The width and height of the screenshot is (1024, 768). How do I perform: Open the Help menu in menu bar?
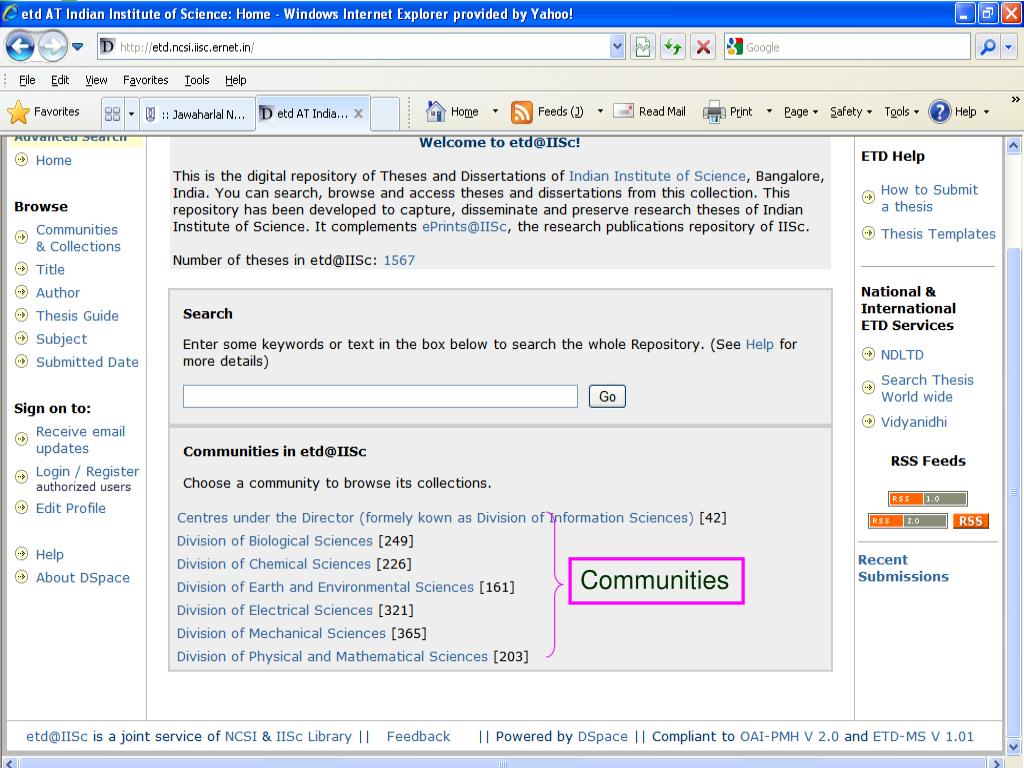tap(236, 80)
